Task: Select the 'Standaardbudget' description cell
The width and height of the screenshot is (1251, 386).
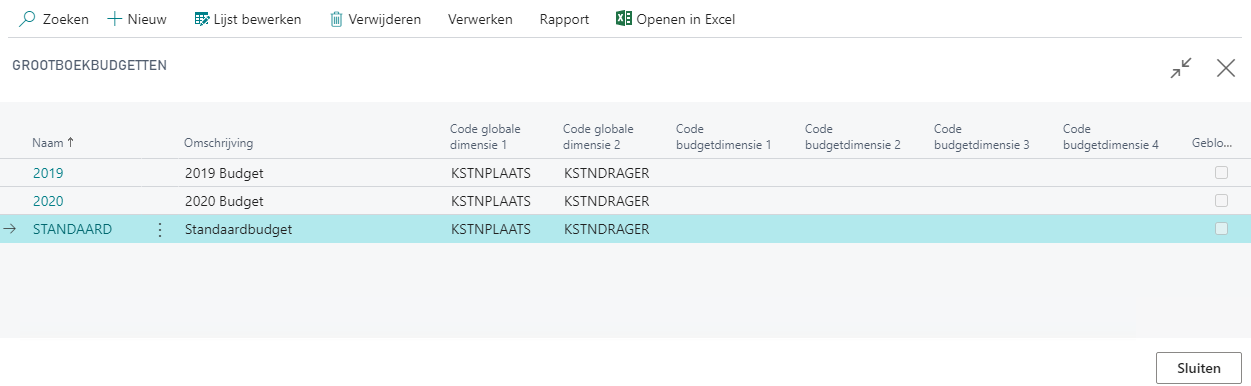Action: tap(238, 229)
